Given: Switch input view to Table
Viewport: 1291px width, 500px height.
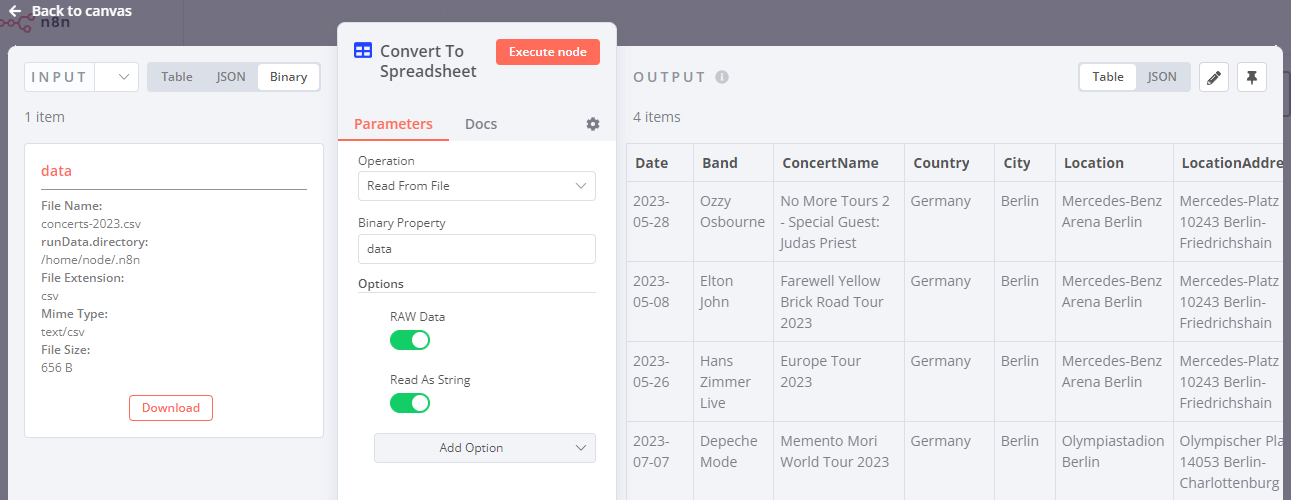Looking at the screenshot, I should coord(177,77).
